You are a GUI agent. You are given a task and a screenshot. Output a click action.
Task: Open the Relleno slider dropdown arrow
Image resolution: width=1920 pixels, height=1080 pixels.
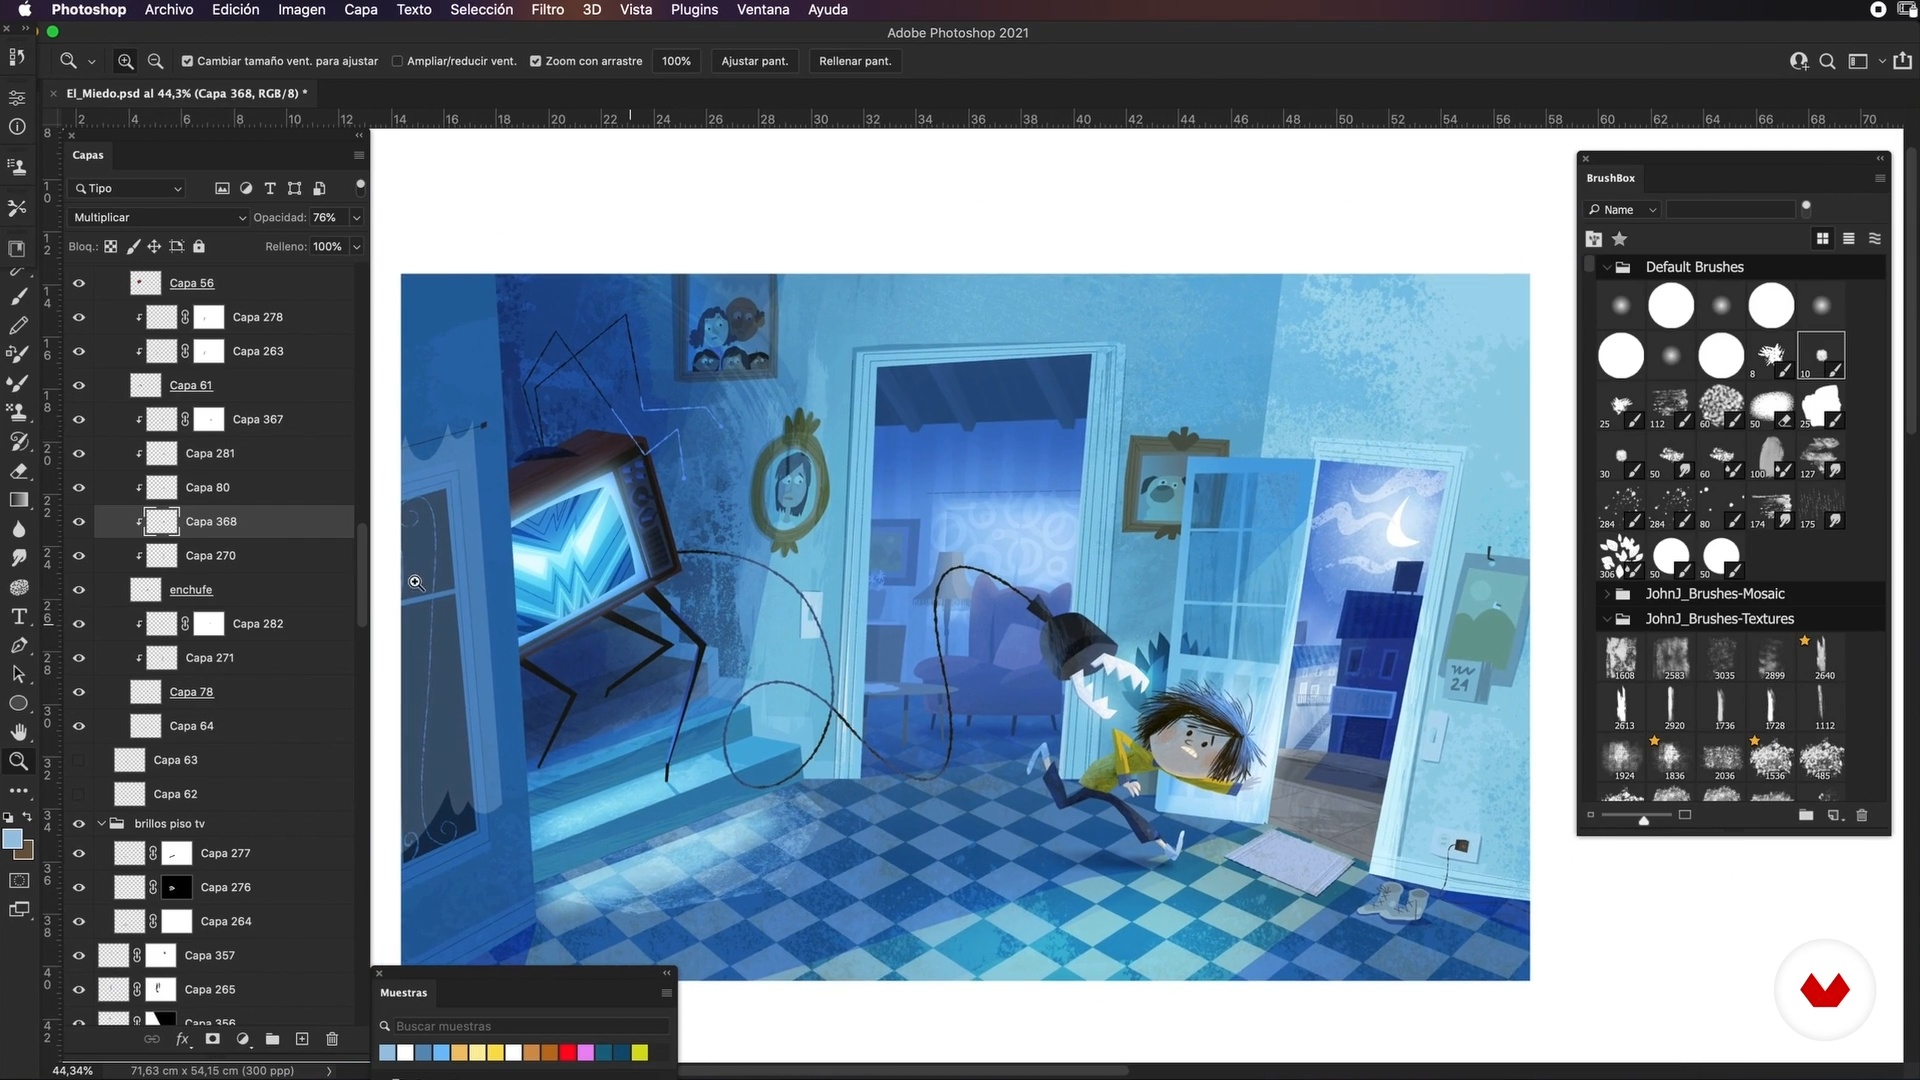pos(357,246)
